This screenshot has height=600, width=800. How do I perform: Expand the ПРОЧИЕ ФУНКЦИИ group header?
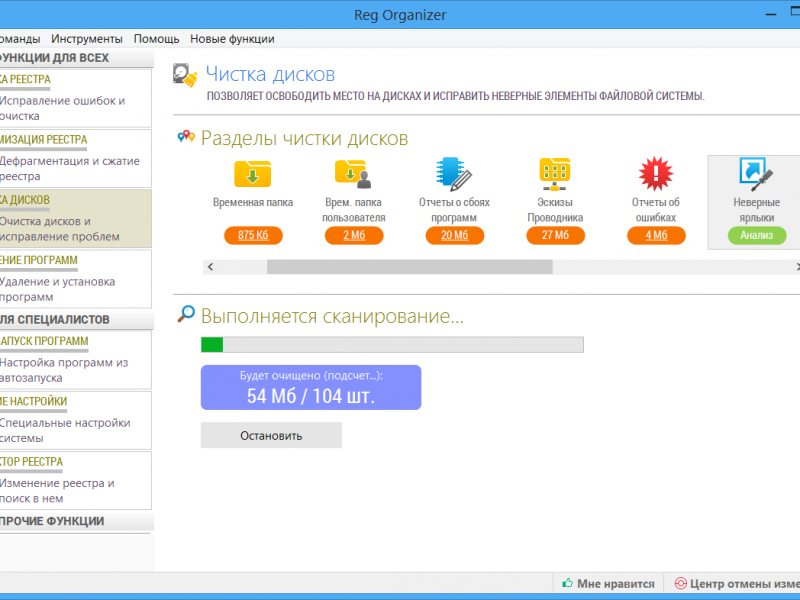(77, 521)
